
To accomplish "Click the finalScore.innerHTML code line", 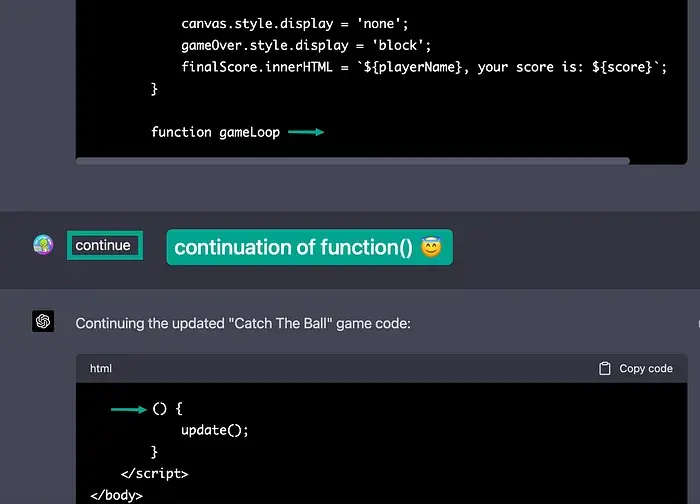I will [x=424, y=67].
